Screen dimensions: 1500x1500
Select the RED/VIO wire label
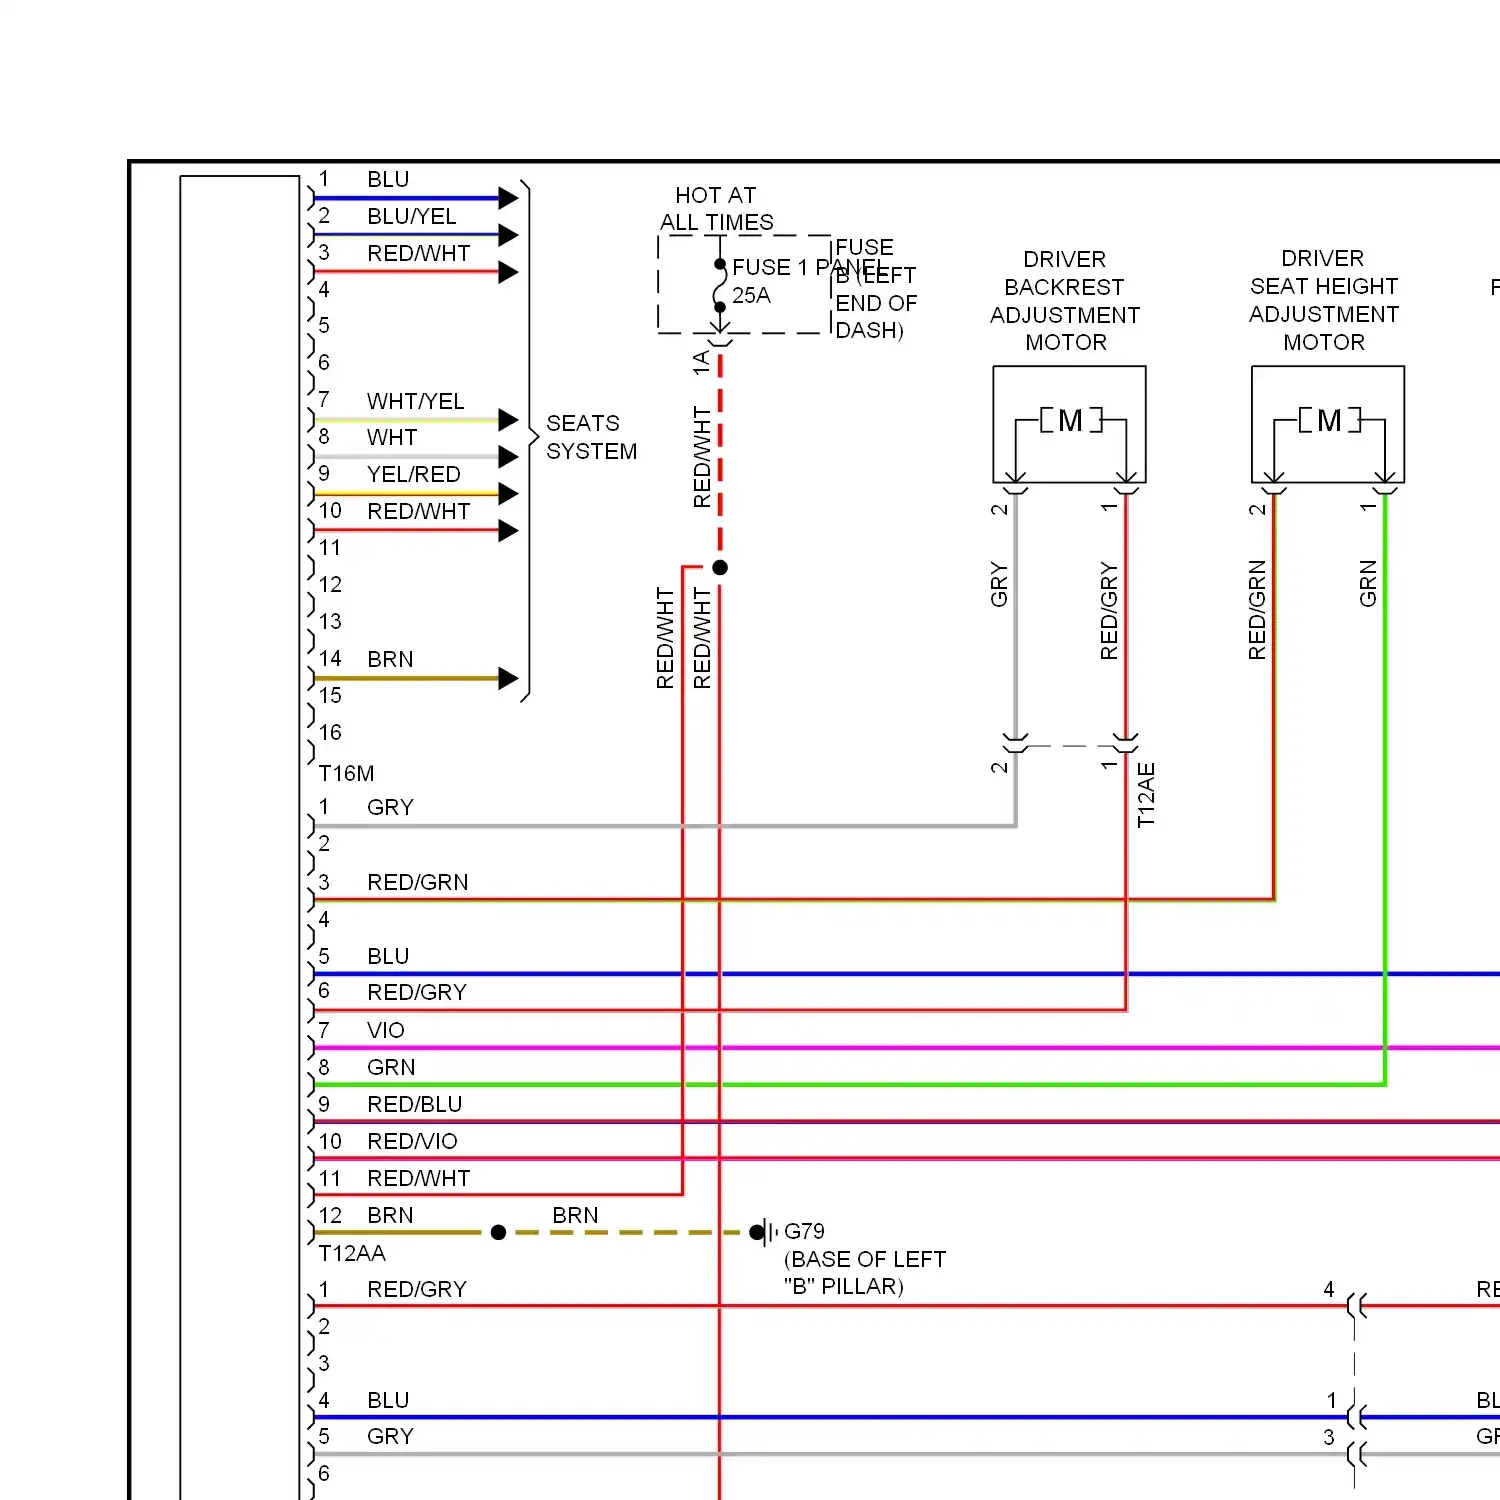point(412,1142)
